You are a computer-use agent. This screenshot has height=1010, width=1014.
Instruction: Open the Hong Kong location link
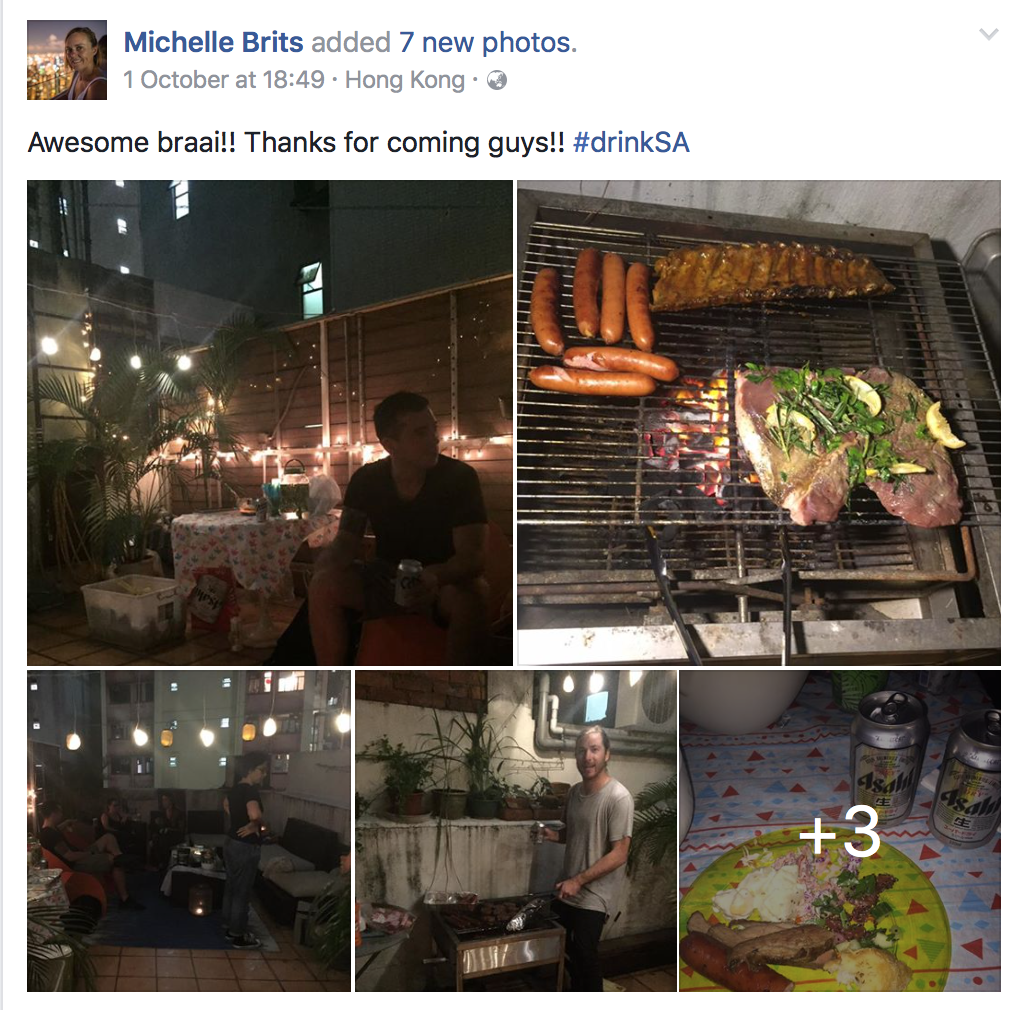[405, 80]
